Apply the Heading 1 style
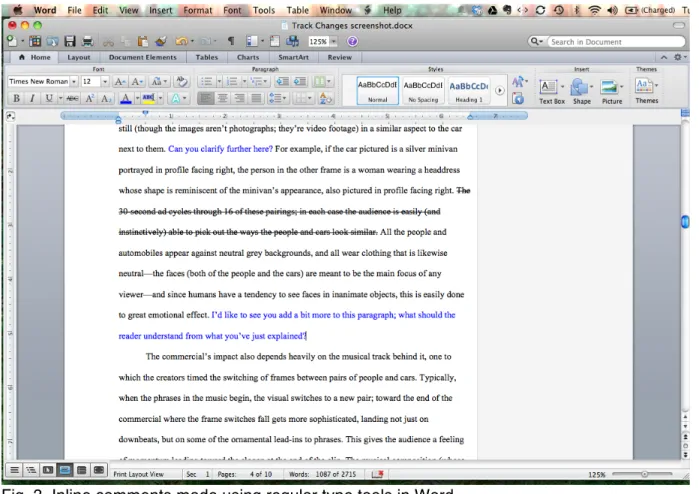Screen dimensions: 699x494 (469, 91)
